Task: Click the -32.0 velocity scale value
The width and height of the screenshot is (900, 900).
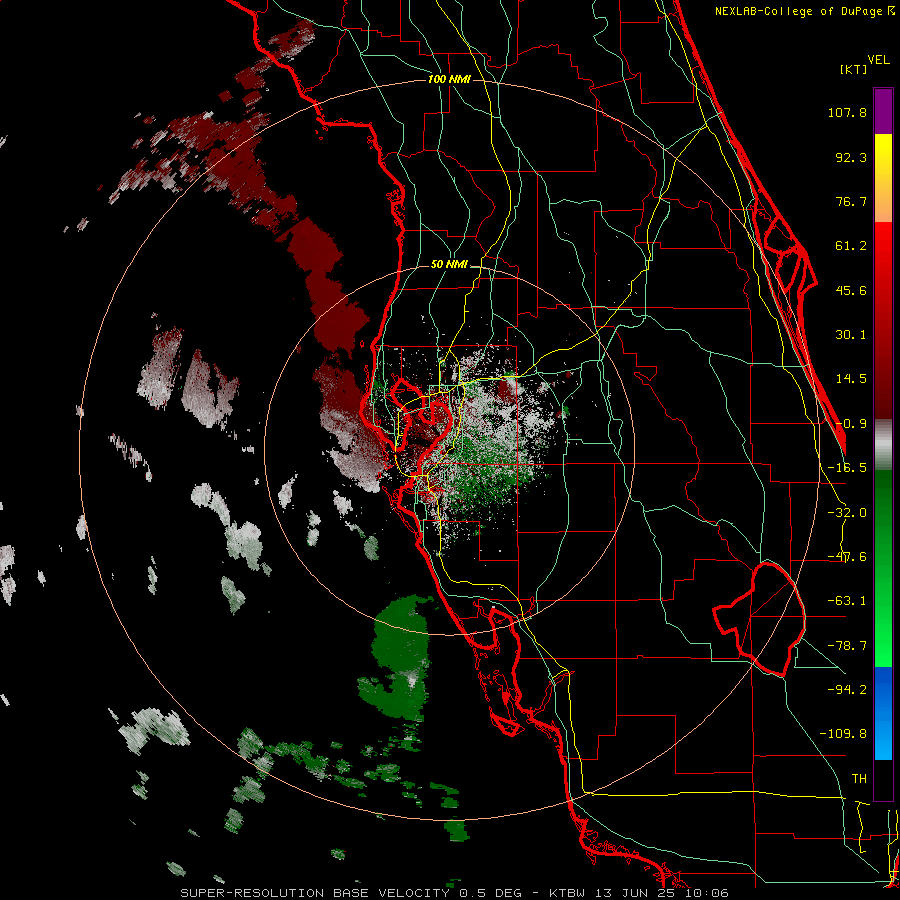Action: [x=847, y=513]
